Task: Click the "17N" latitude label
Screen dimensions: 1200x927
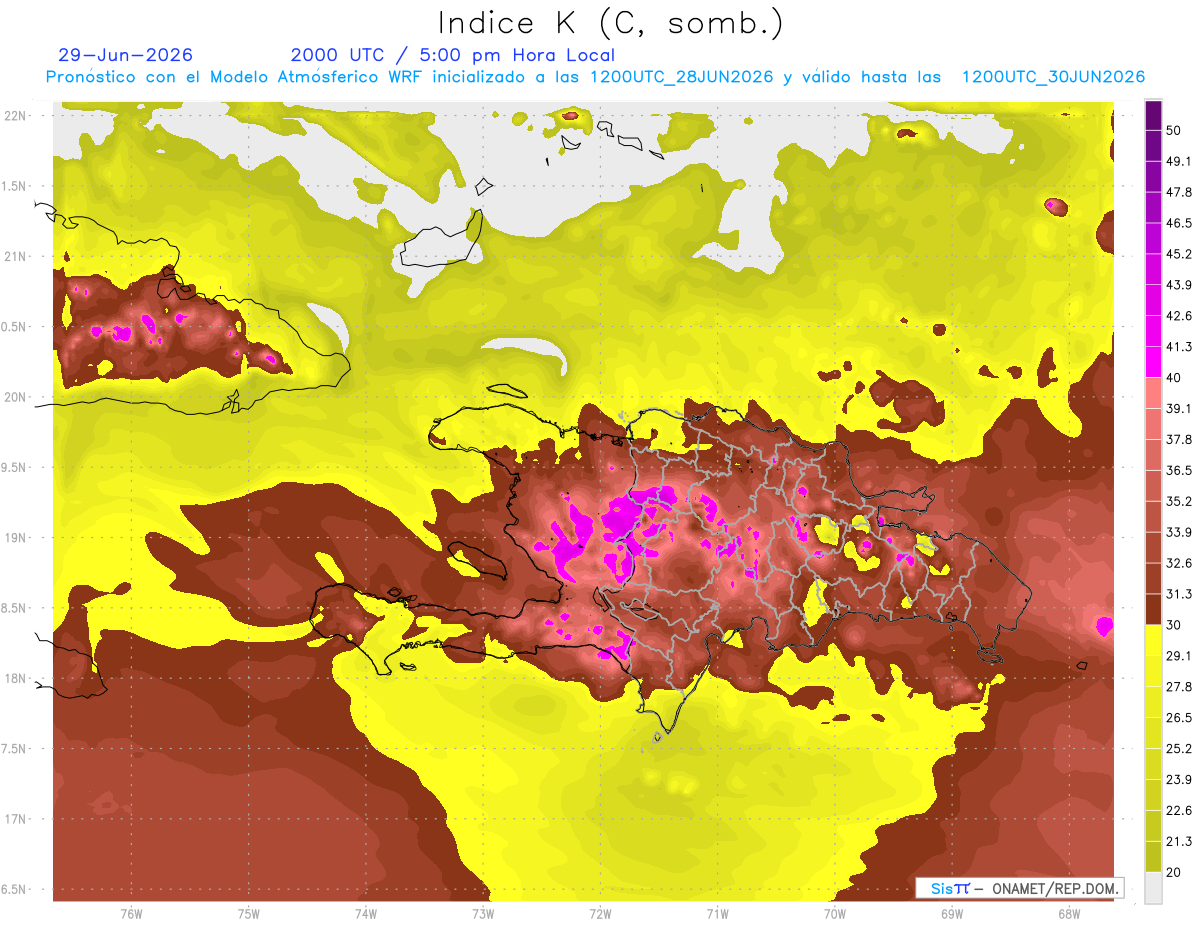Action: 17,819
